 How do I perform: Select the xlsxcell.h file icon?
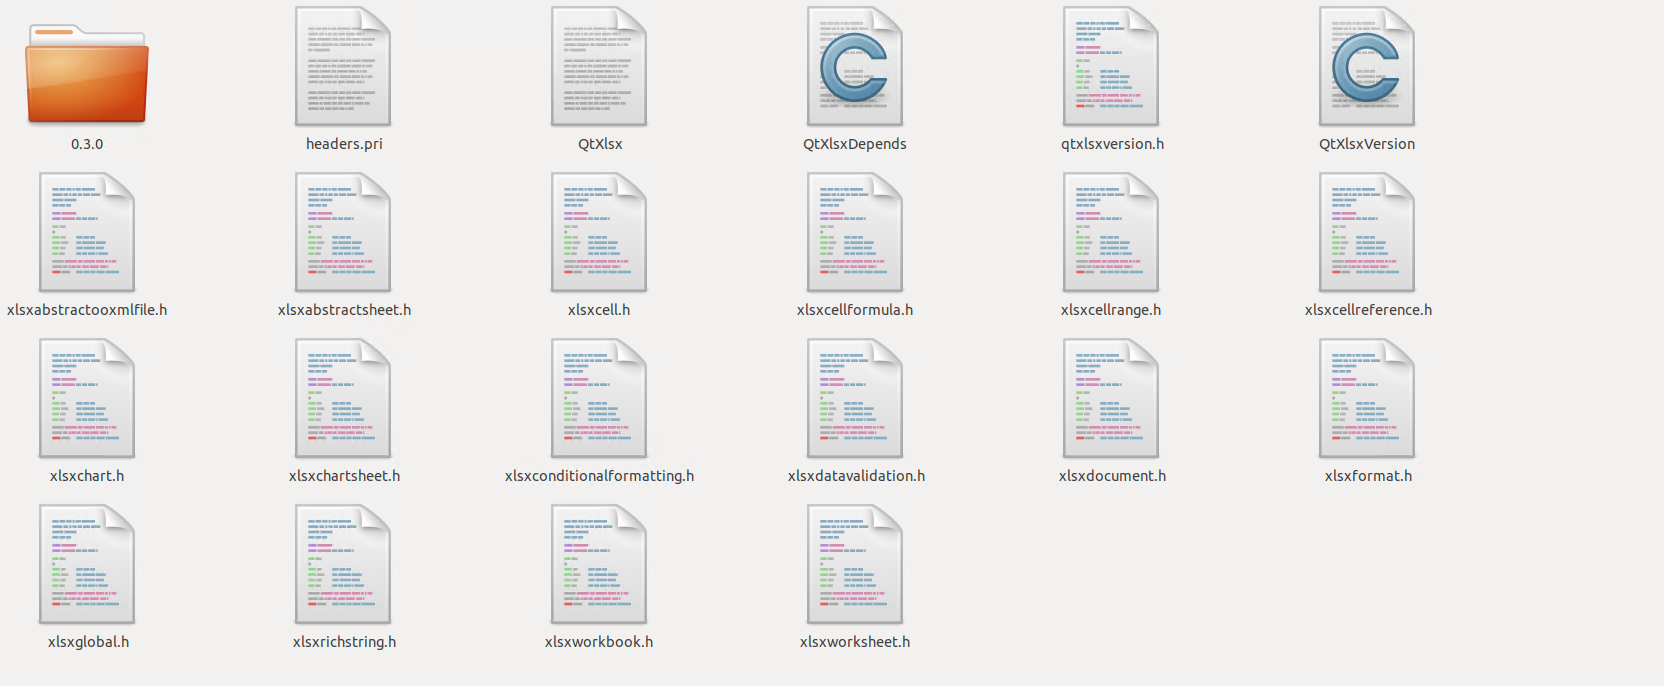point(599,232)
